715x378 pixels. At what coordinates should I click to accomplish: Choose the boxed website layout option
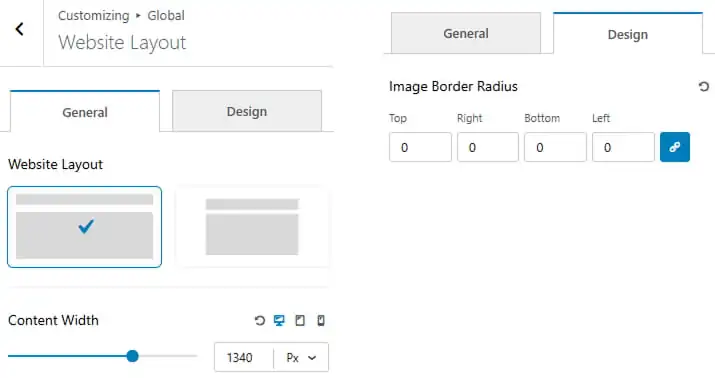pyautogui.click(x=252, y=227)
